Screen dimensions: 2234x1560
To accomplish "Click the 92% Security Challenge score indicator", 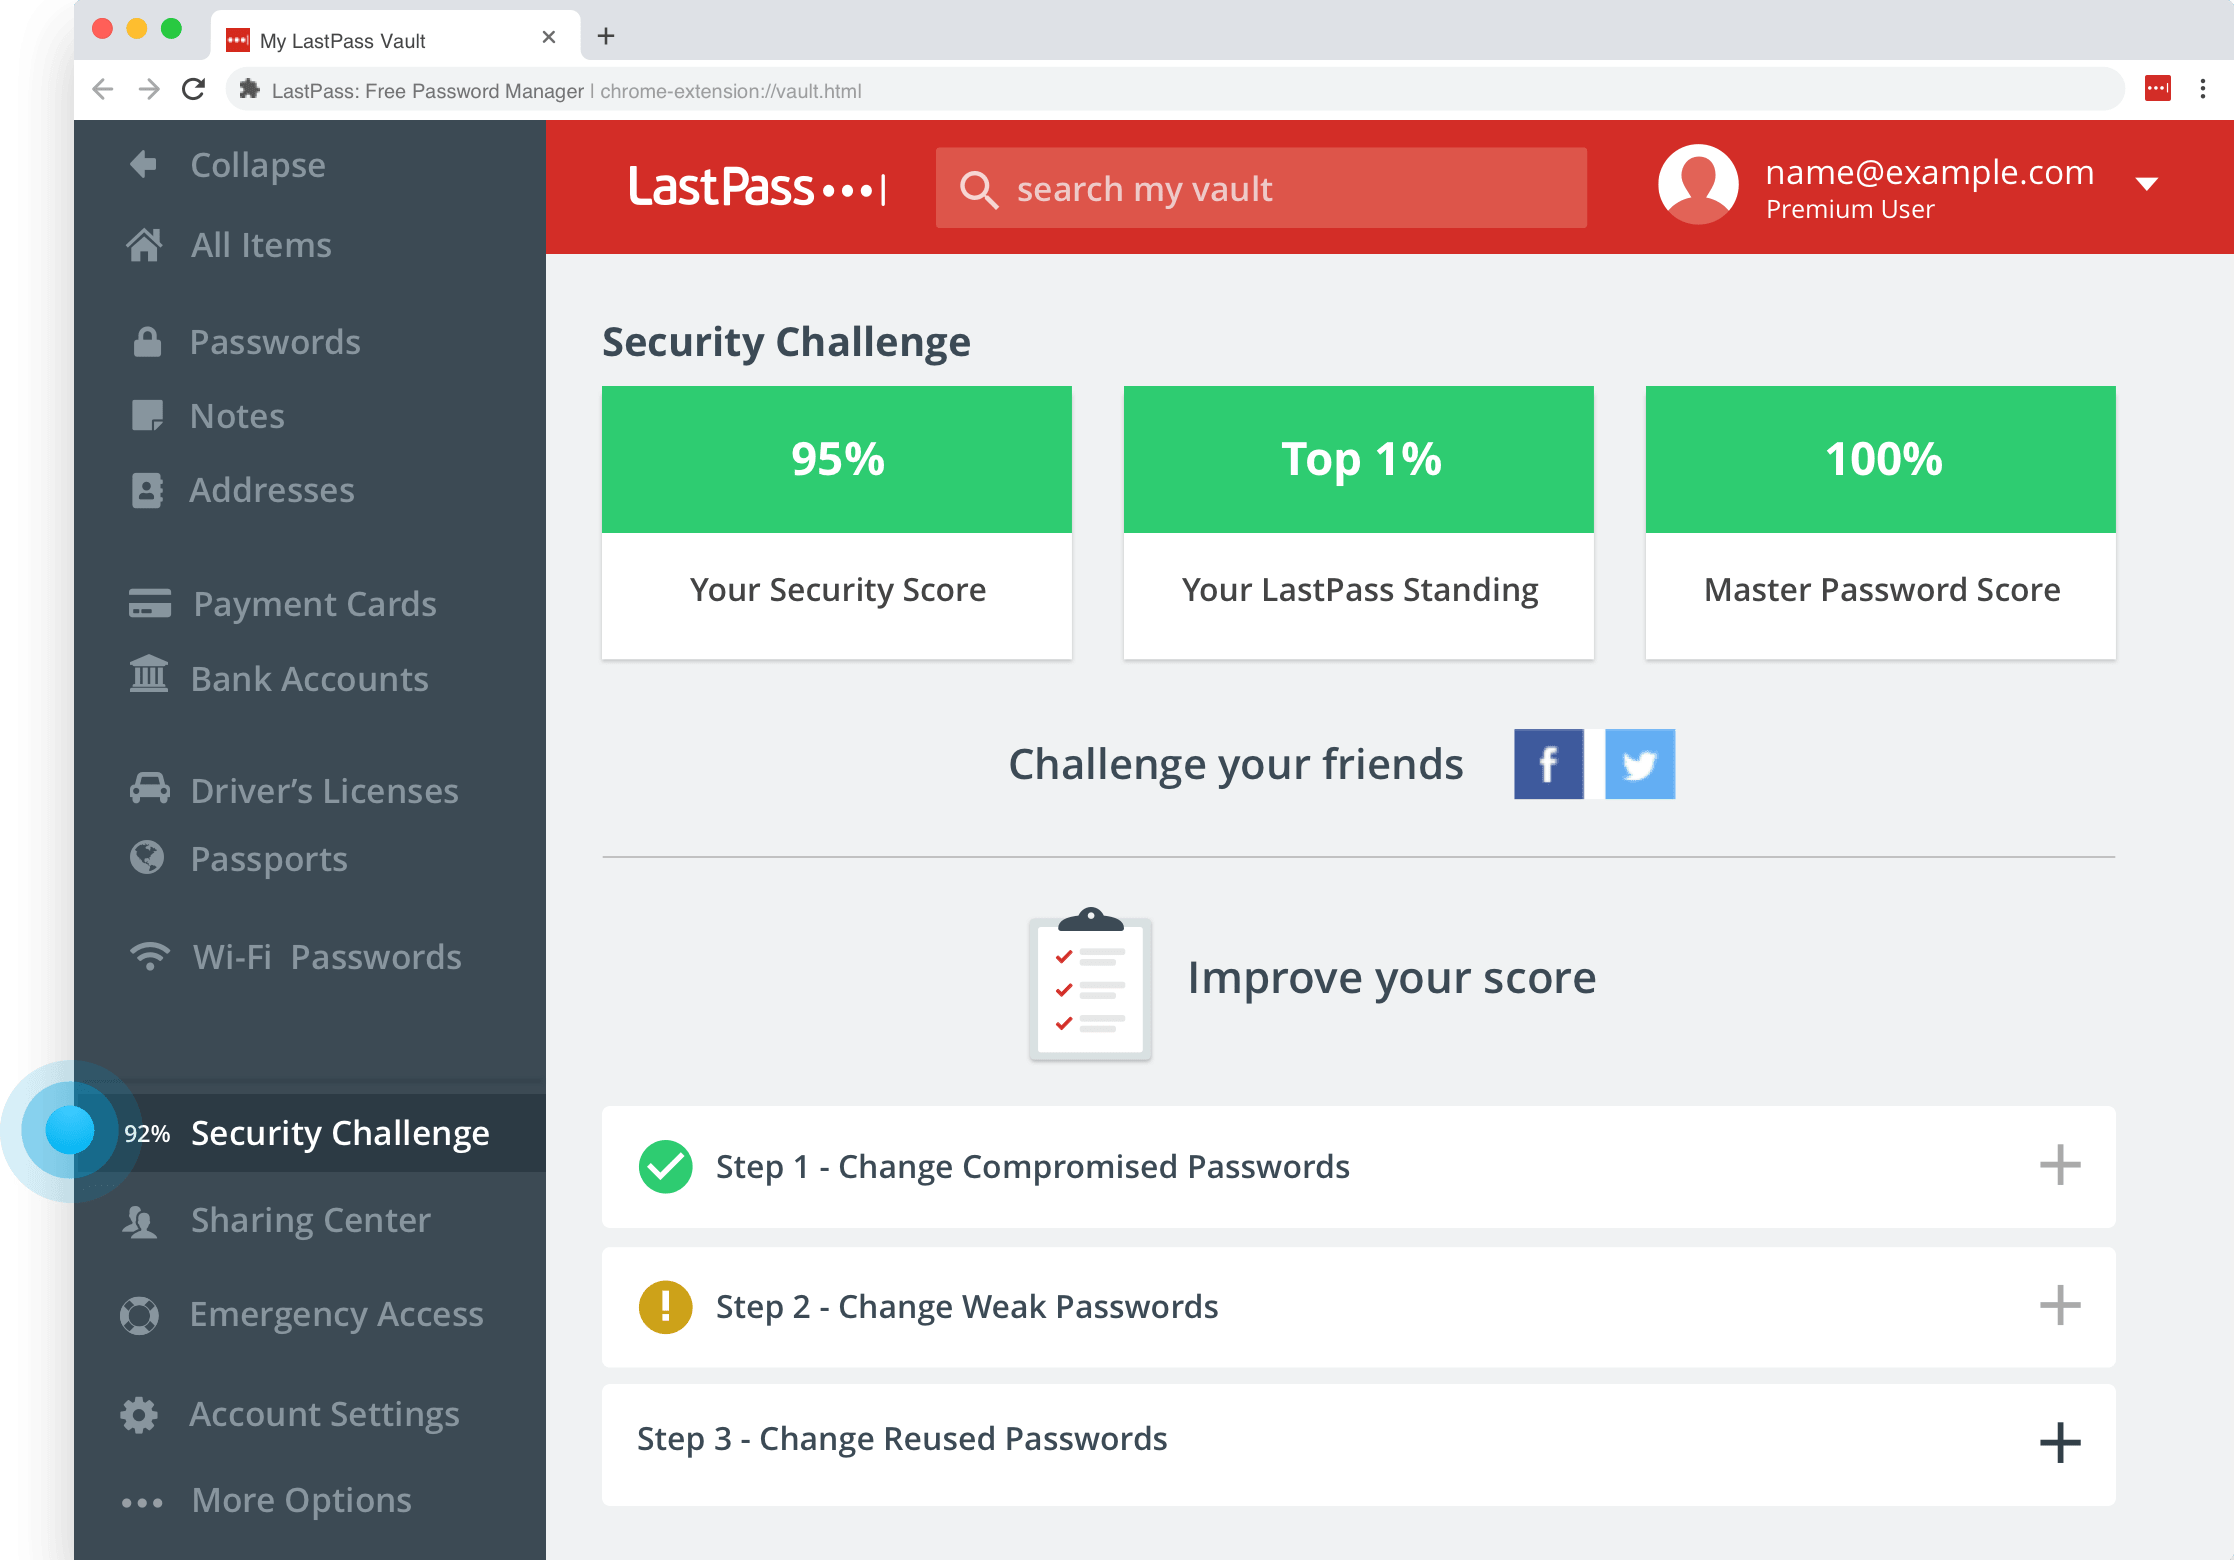I will point(147,1132).
